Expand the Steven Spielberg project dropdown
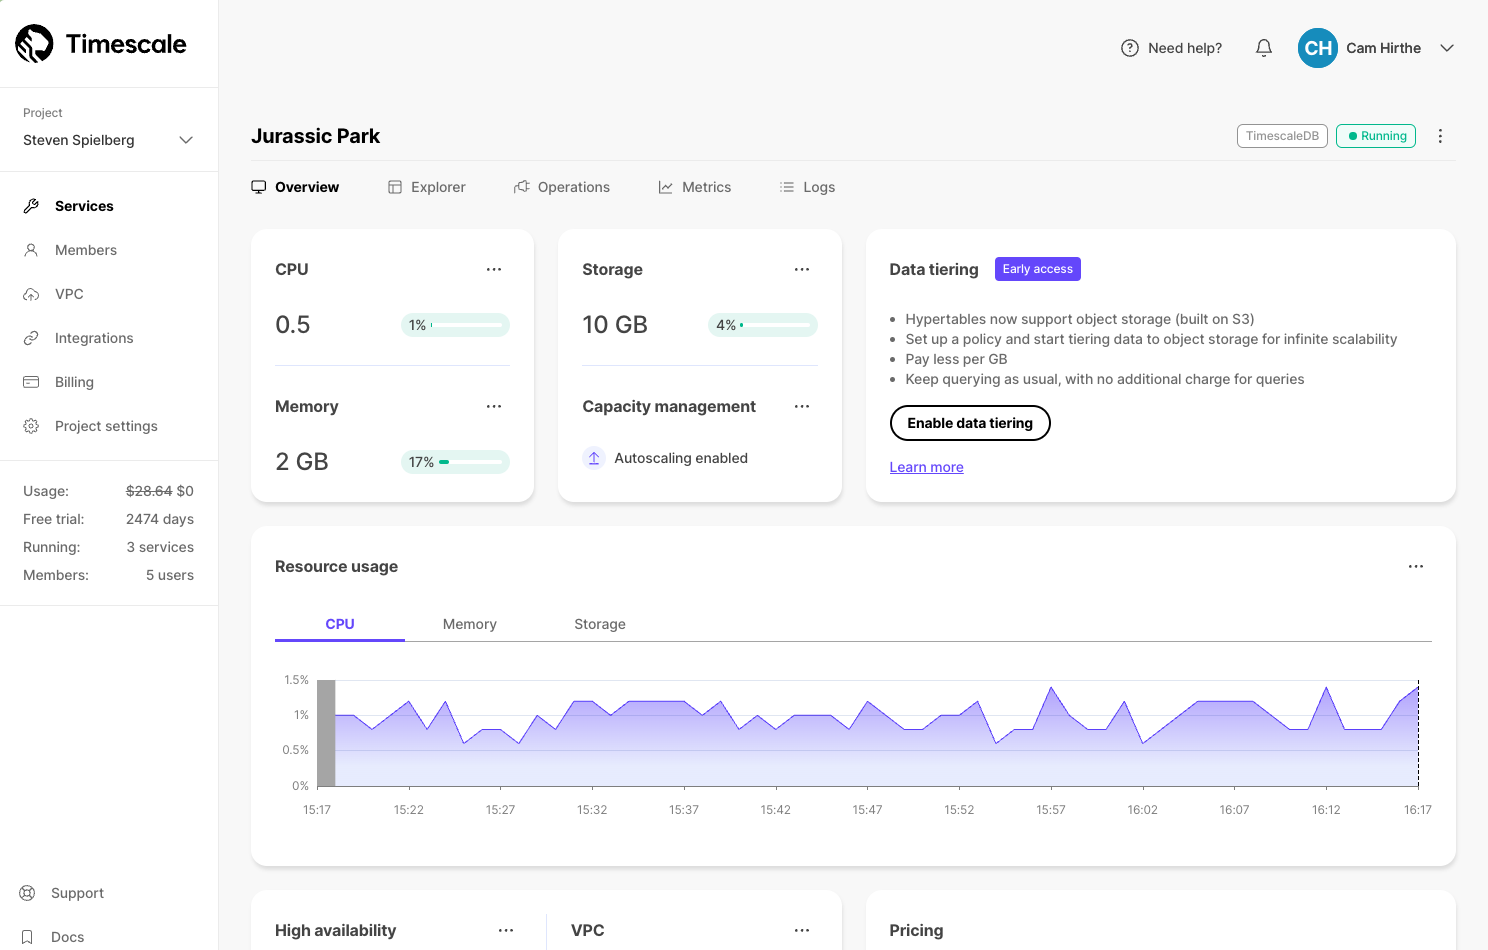The width and height of the screenshot is (1488, 950). (186, 140)
